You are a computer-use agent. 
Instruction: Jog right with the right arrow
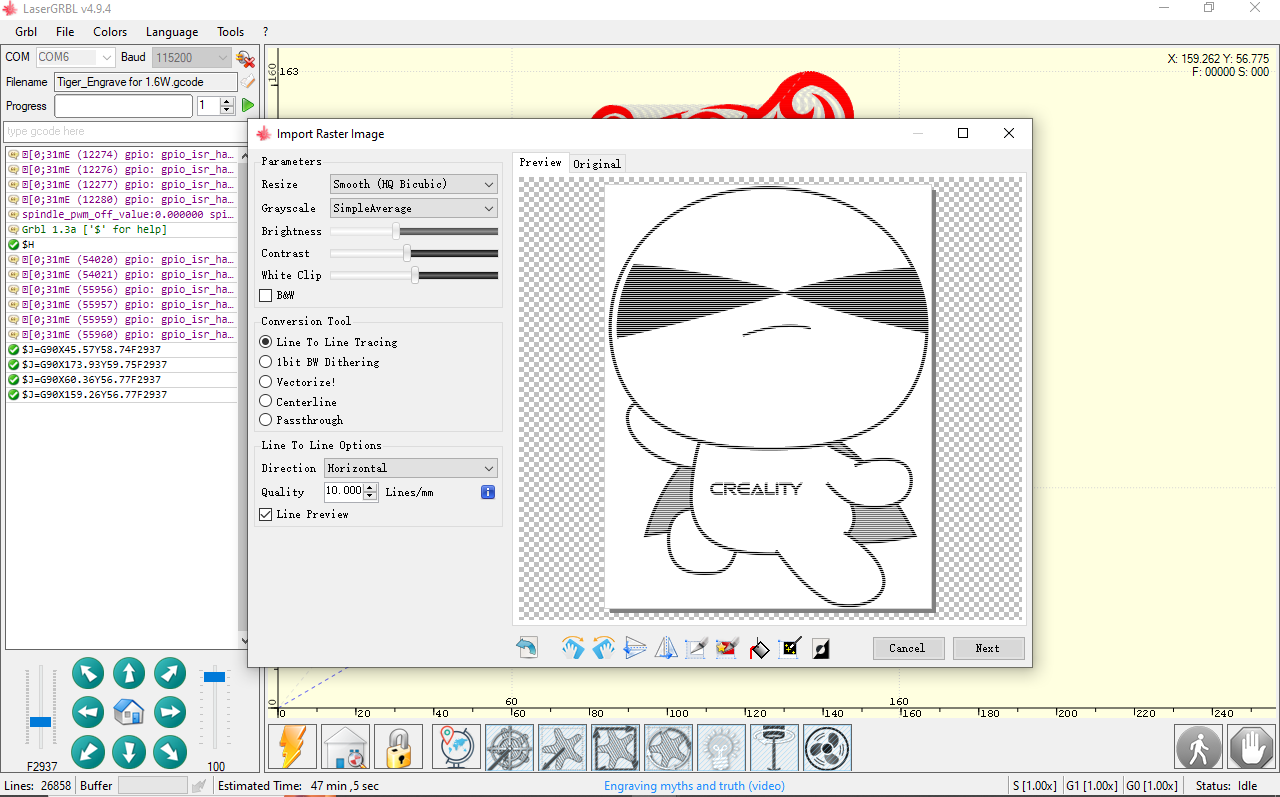click(170, 713)
